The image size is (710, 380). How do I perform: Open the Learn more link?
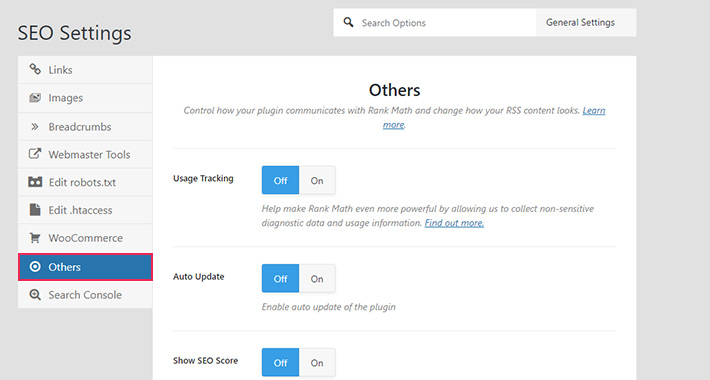(494, 117)
